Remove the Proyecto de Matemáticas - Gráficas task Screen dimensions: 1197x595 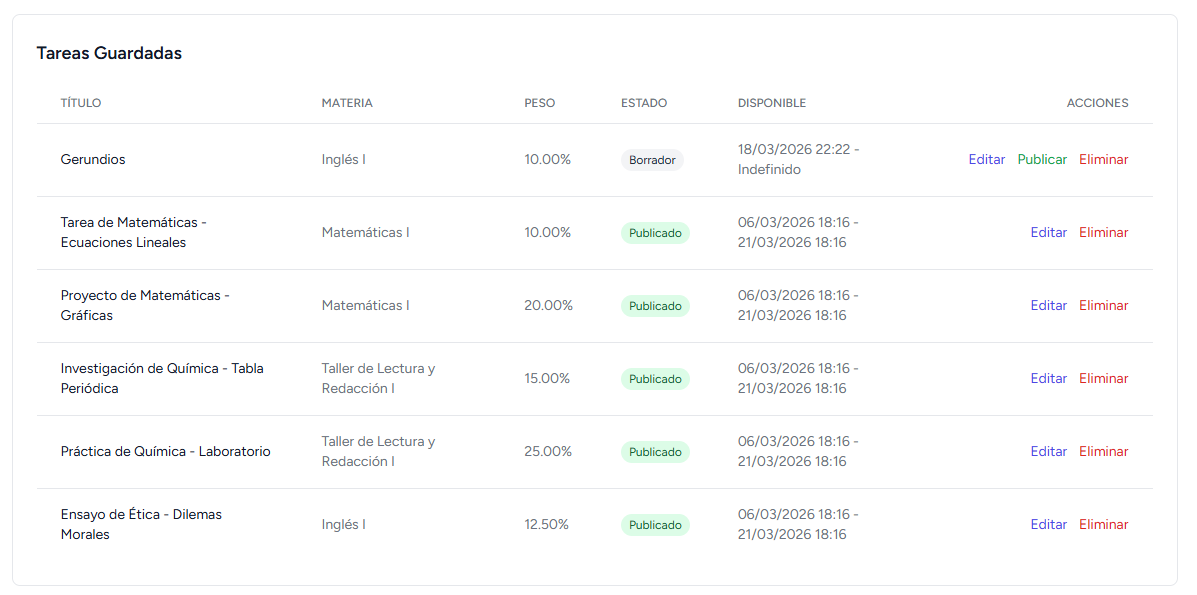[1103, 306]
